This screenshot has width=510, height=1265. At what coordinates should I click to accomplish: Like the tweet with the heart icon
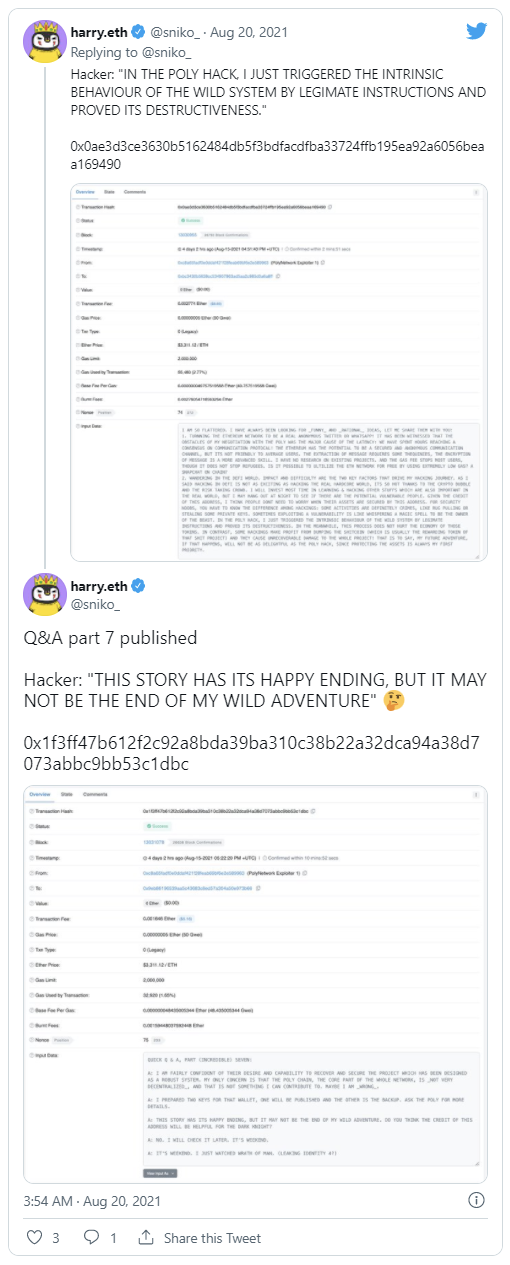34,1237
